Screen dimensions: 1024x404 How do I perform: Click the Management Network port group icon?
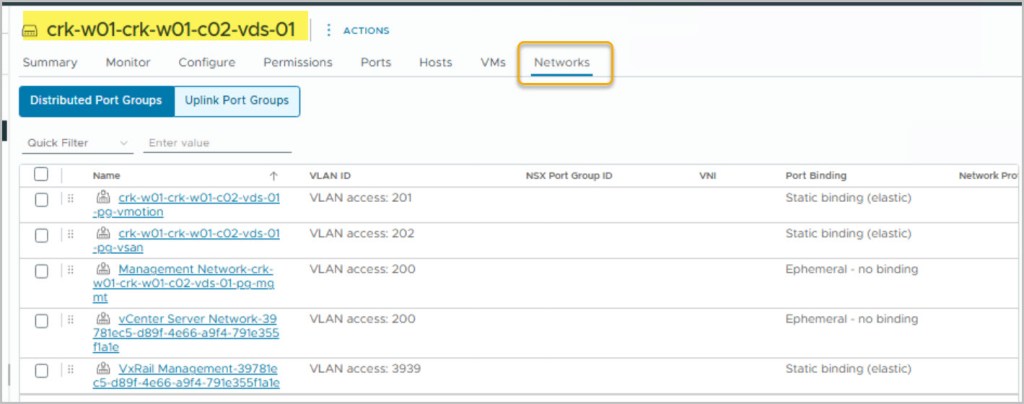(103, 269)
